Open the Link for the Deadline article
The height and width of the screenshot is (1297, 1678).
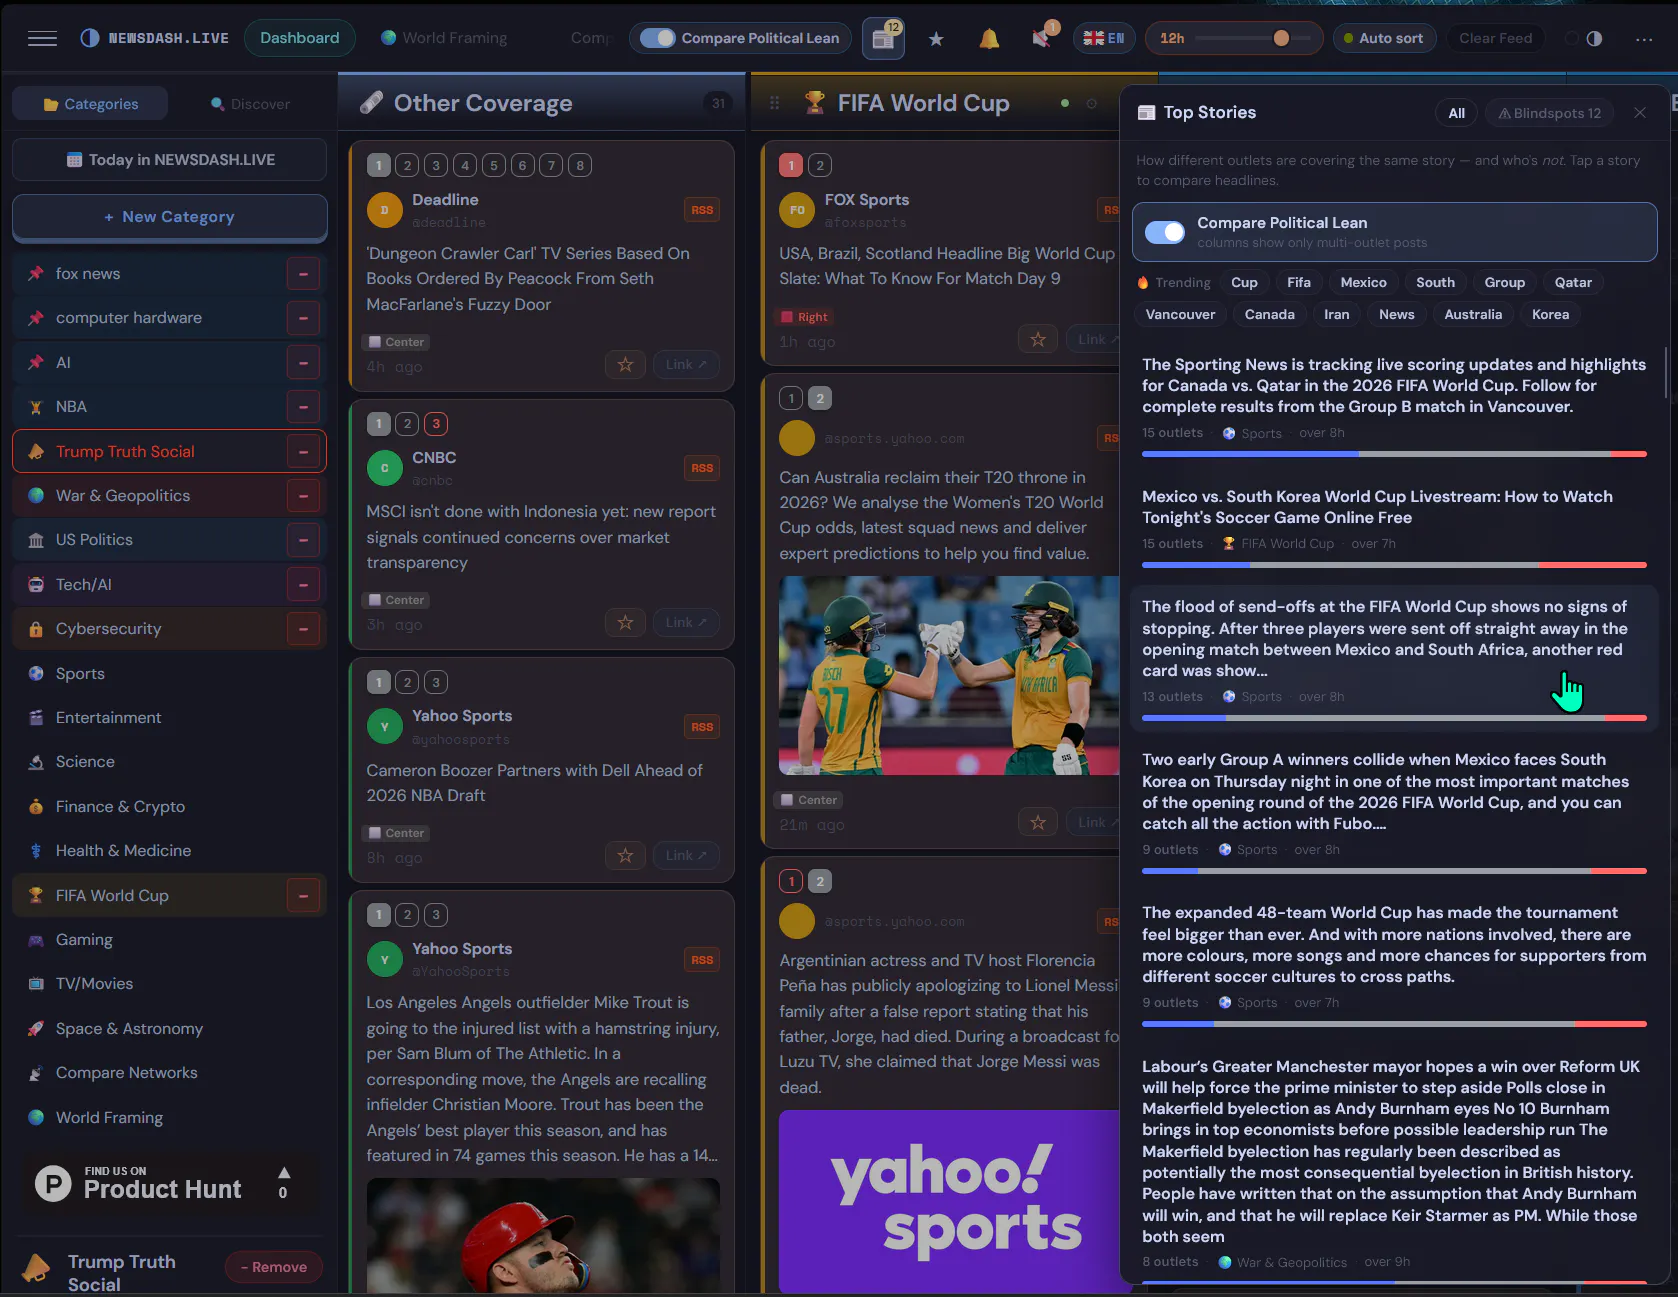coord(686,364)
